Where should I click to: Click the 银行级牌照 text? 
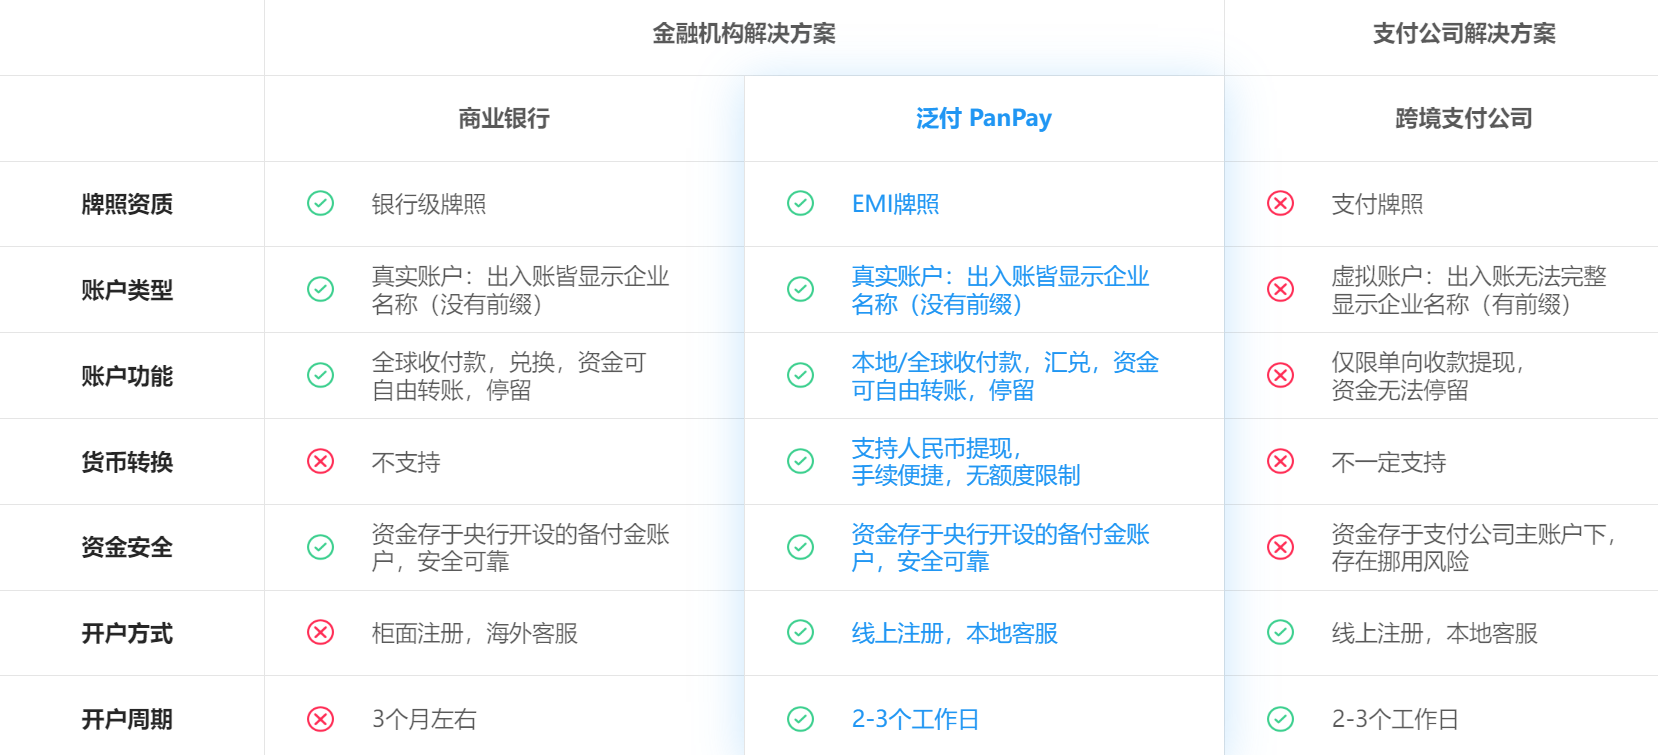[x=429, y=204]
